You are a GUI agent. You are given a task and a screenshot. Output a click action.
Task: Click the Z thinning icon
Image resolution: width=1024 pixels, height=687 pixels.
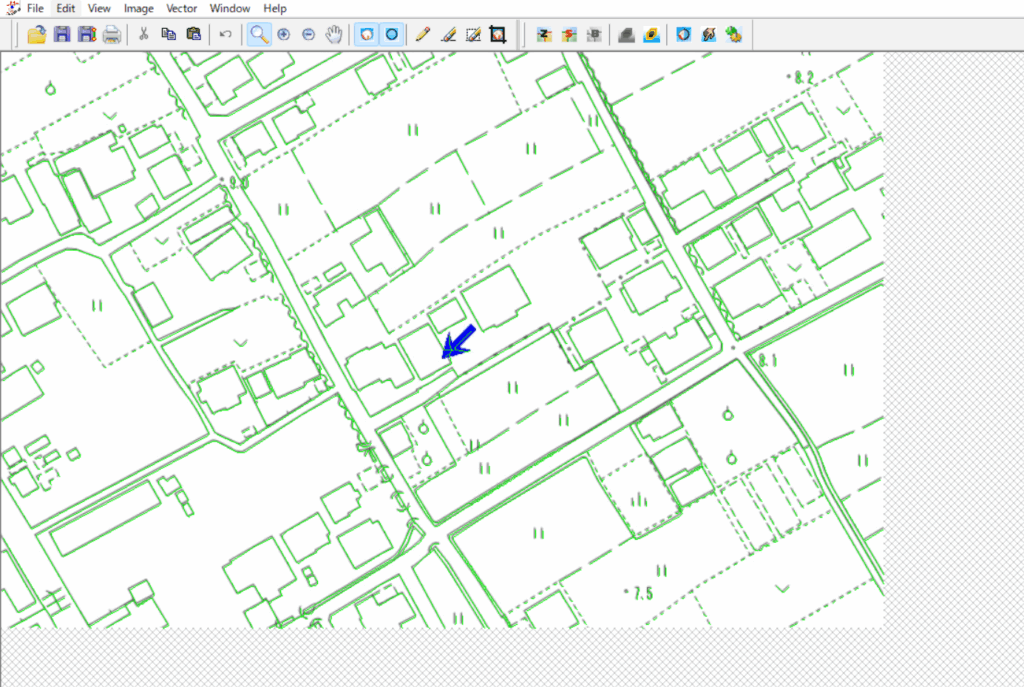544,35
